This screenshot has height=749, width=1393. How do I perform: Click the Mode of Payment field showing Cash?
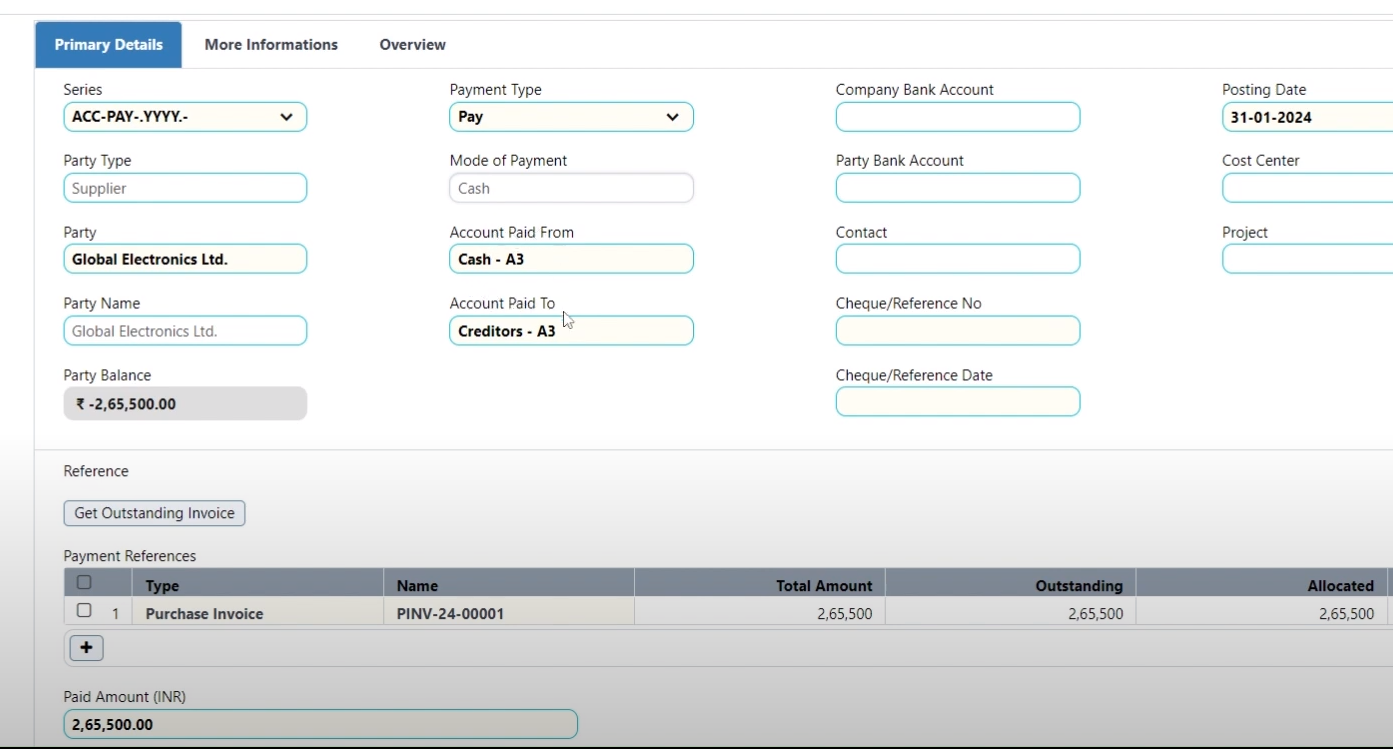coord(571,188)
